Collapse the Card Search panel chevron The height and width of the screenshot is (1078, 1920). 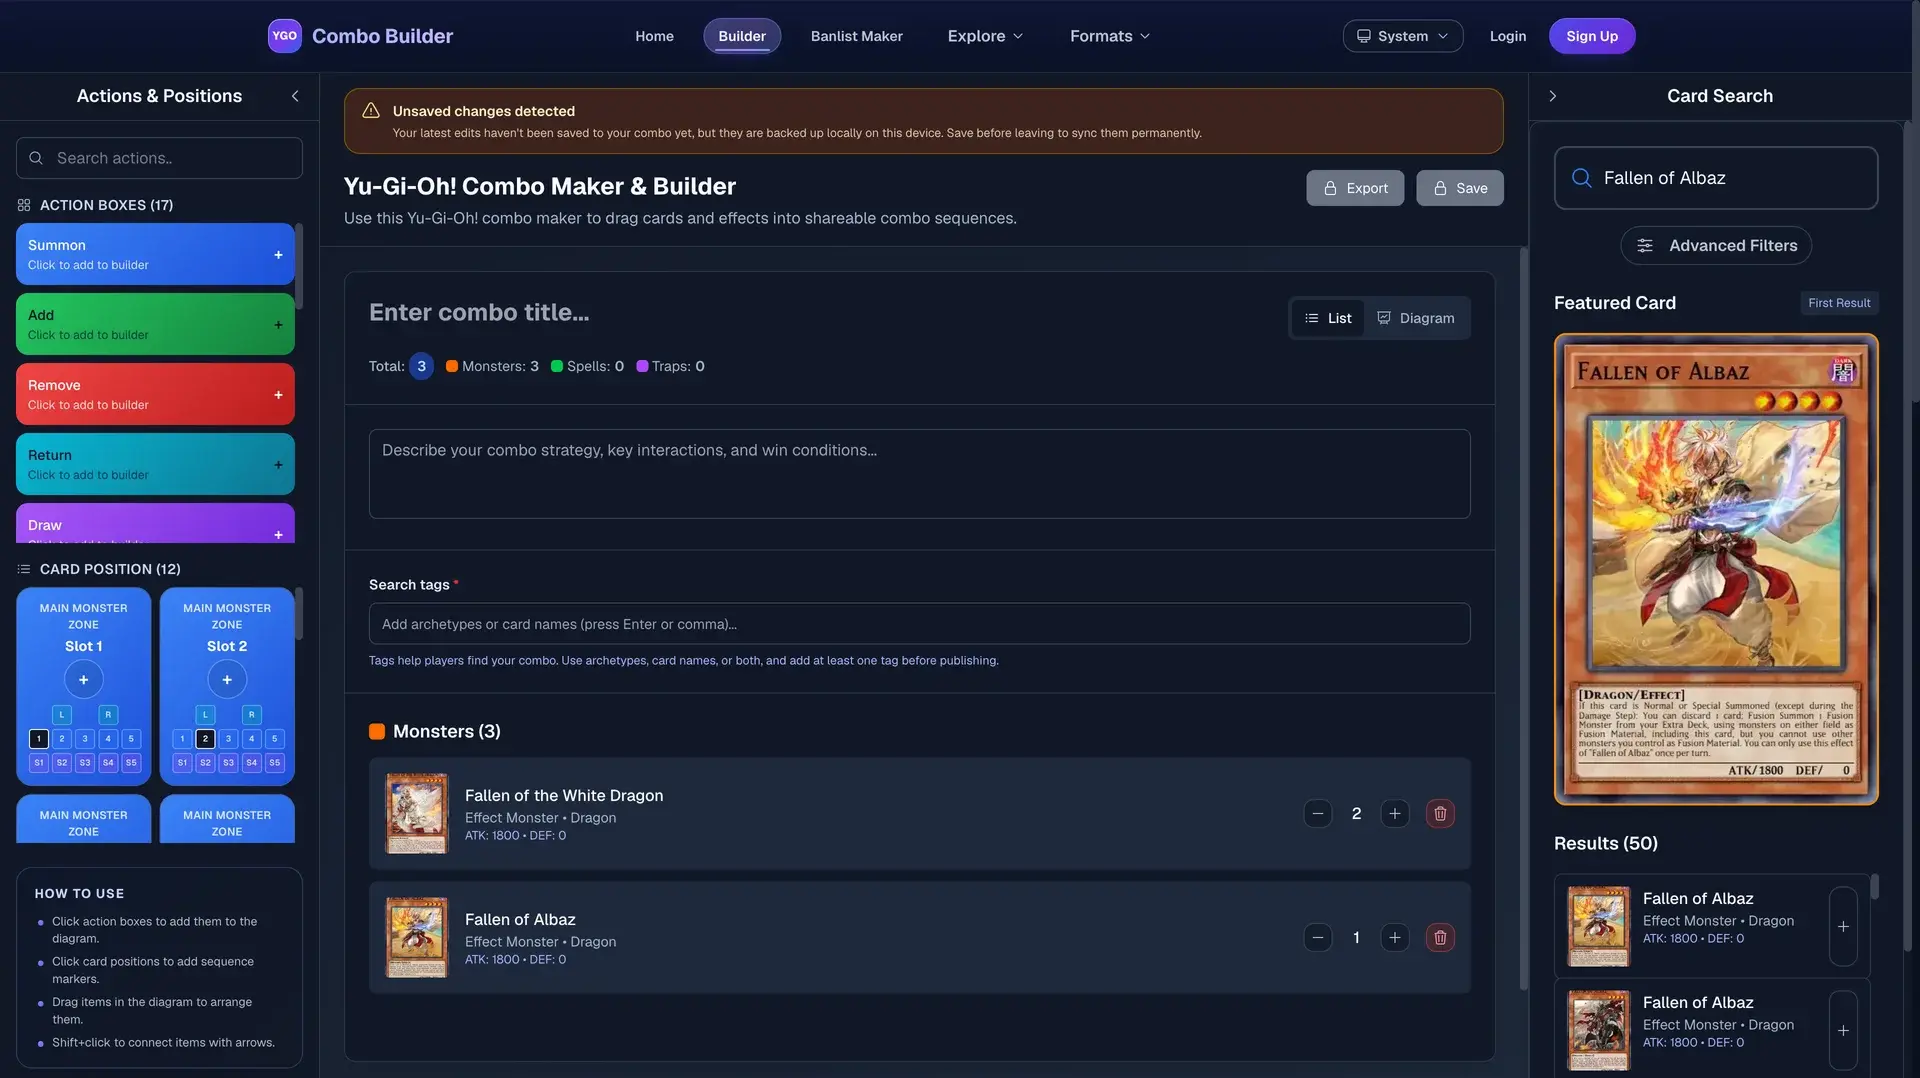point(1552,96)
